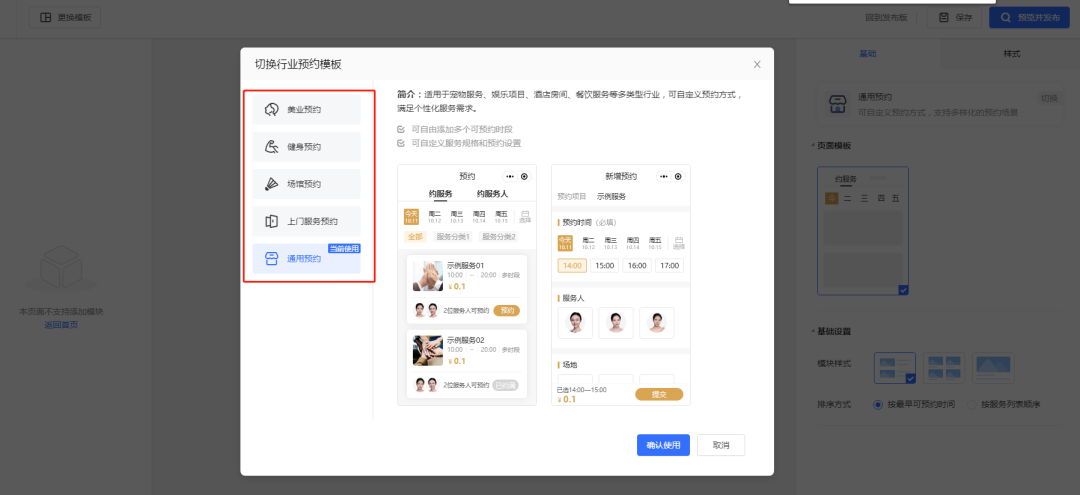Click the 选择 calendar icon in 新增预约
The image size is (1080, 495).
click(678, 242)
